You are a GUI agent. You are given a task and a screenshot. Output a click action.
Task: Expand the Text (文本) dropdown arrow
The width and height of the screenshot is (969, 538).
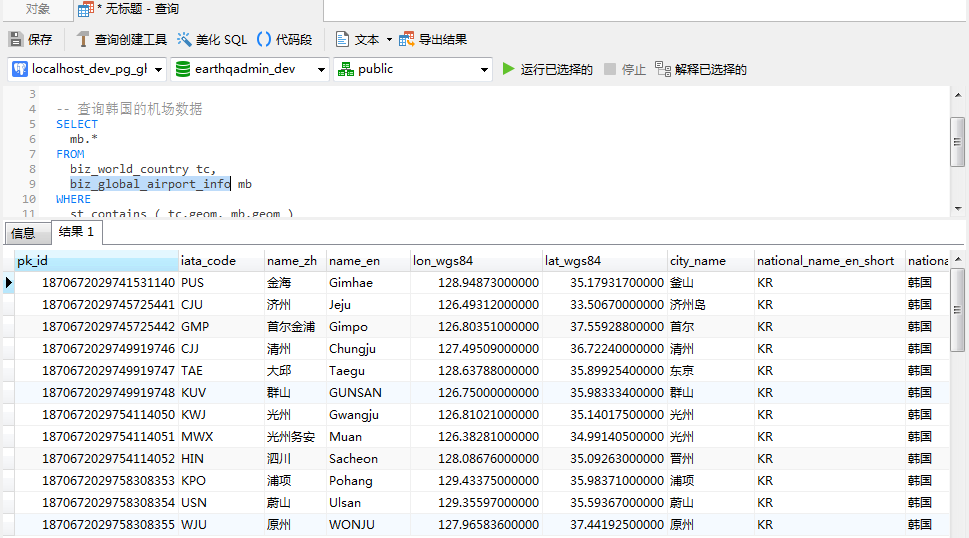(x=389, y=40)
